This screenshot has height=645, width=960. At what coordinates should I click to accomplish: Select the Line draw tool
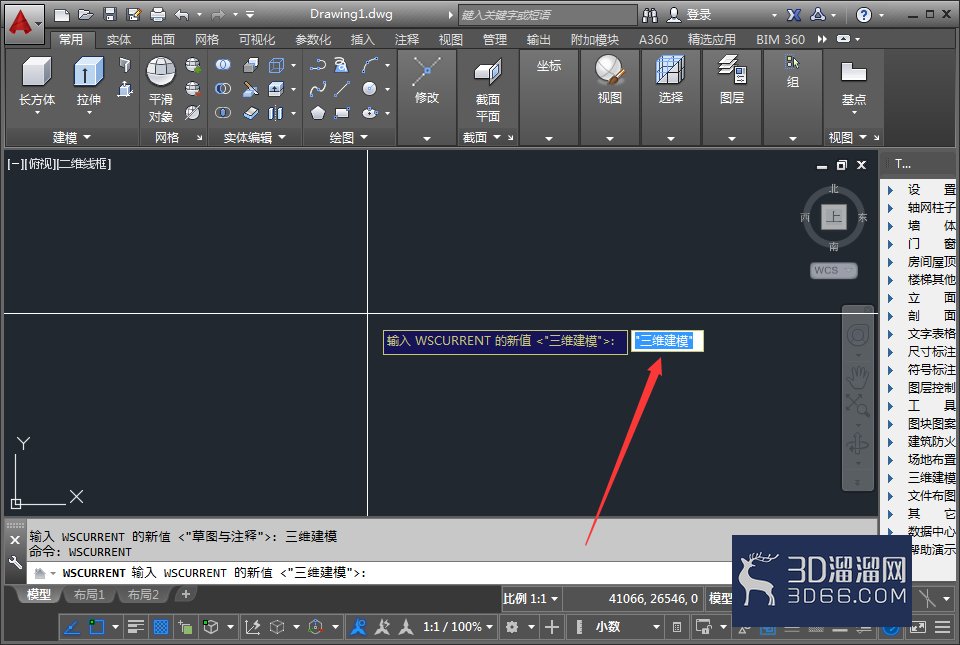click(342, 89)
